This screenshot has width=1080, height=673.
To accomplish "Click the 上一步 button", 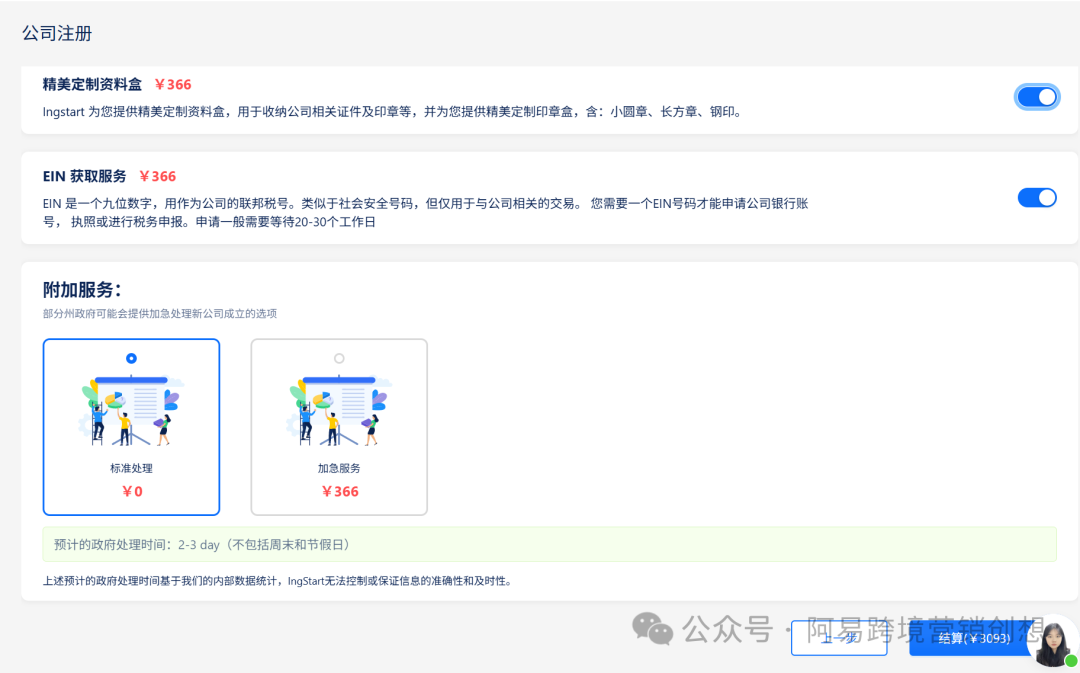I will tap(839, 640).
